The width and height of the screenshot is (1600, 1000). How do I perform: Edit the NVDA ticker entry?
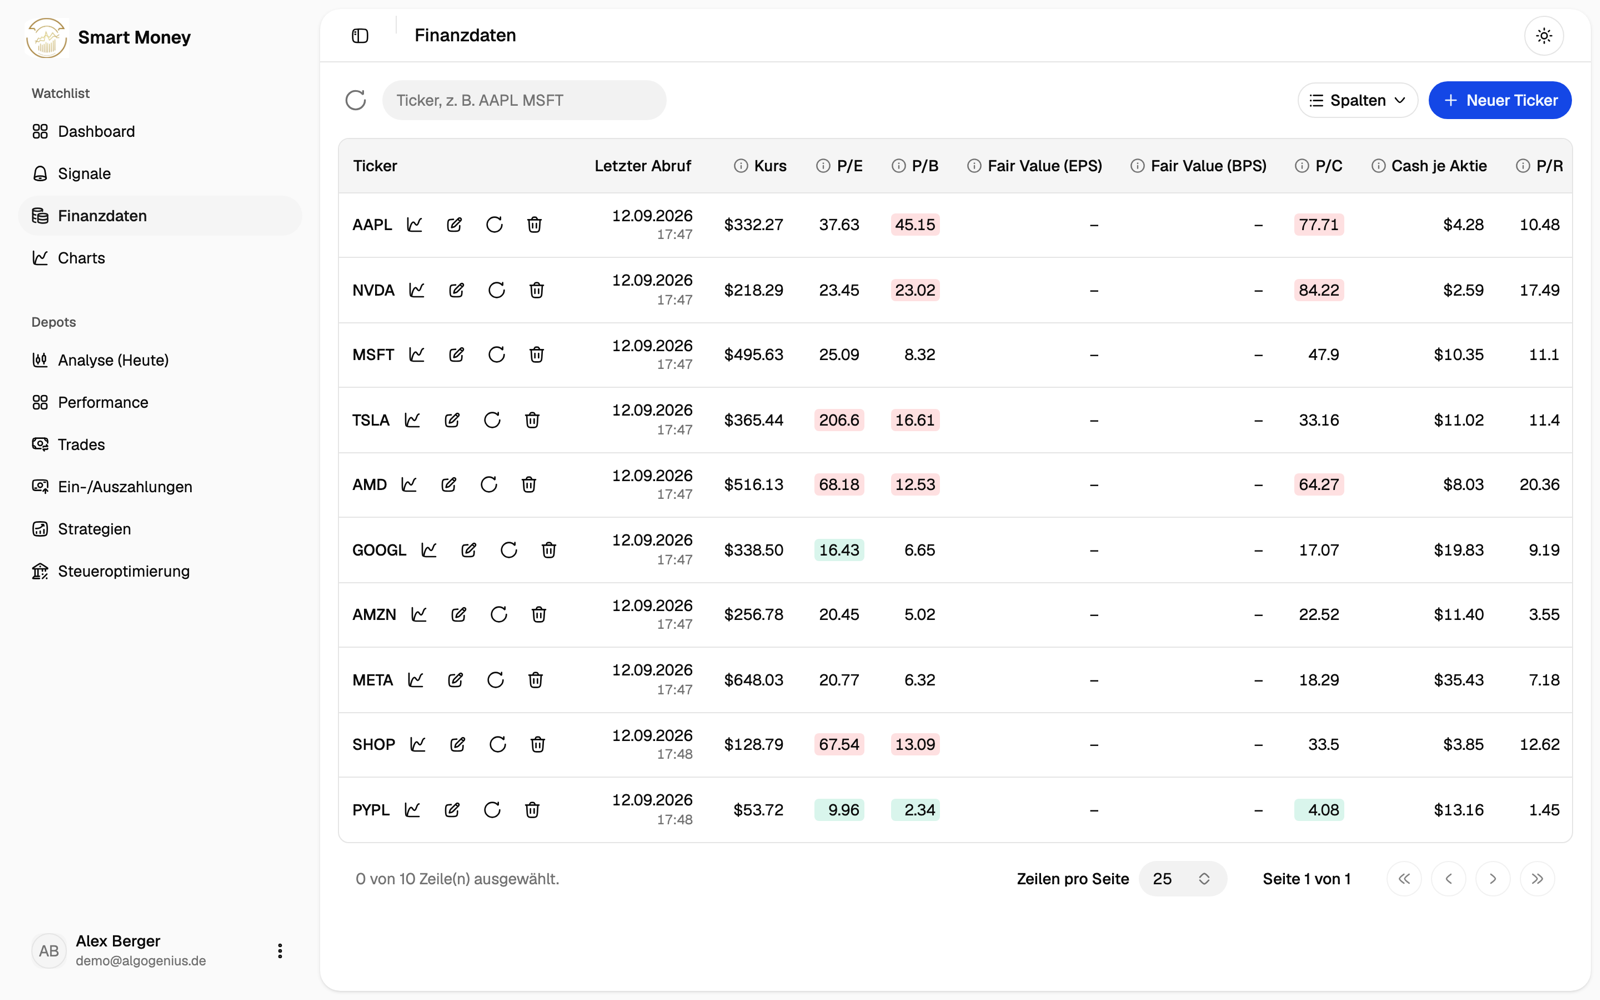[x=457, y=290]
